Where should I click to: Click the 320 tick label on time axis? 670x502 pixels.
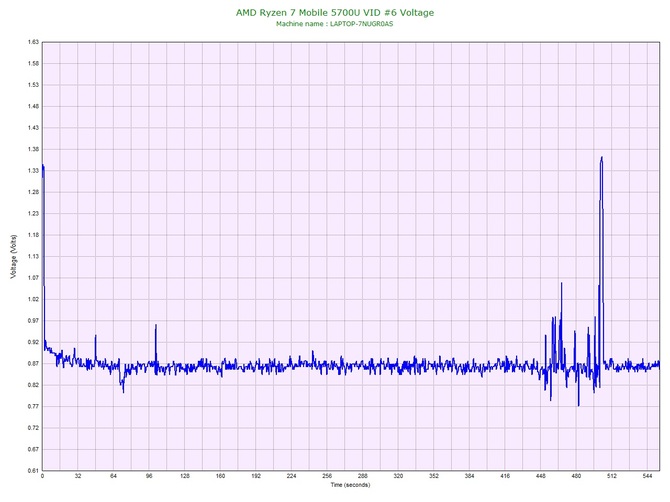(398, 476)
